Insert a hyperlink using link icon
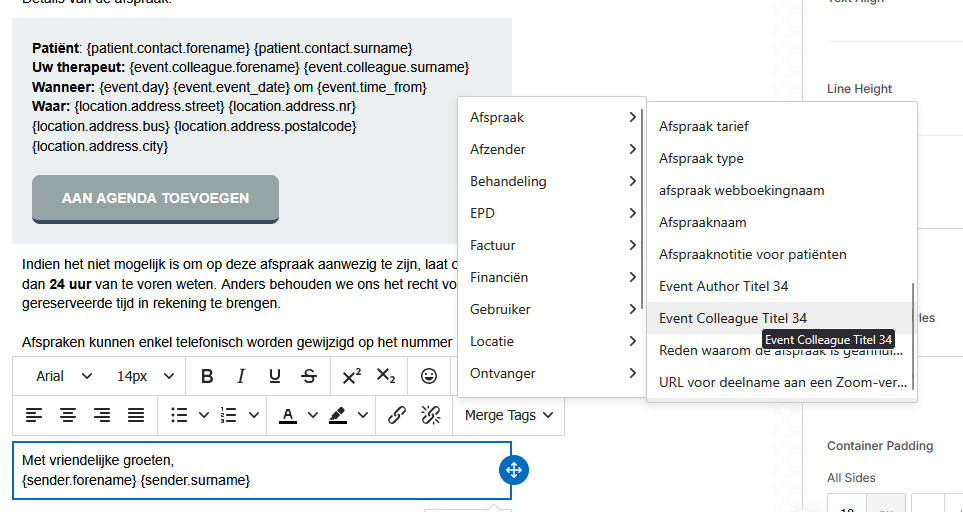The width and height of the screenshot is (963, 512). (397, 415)
